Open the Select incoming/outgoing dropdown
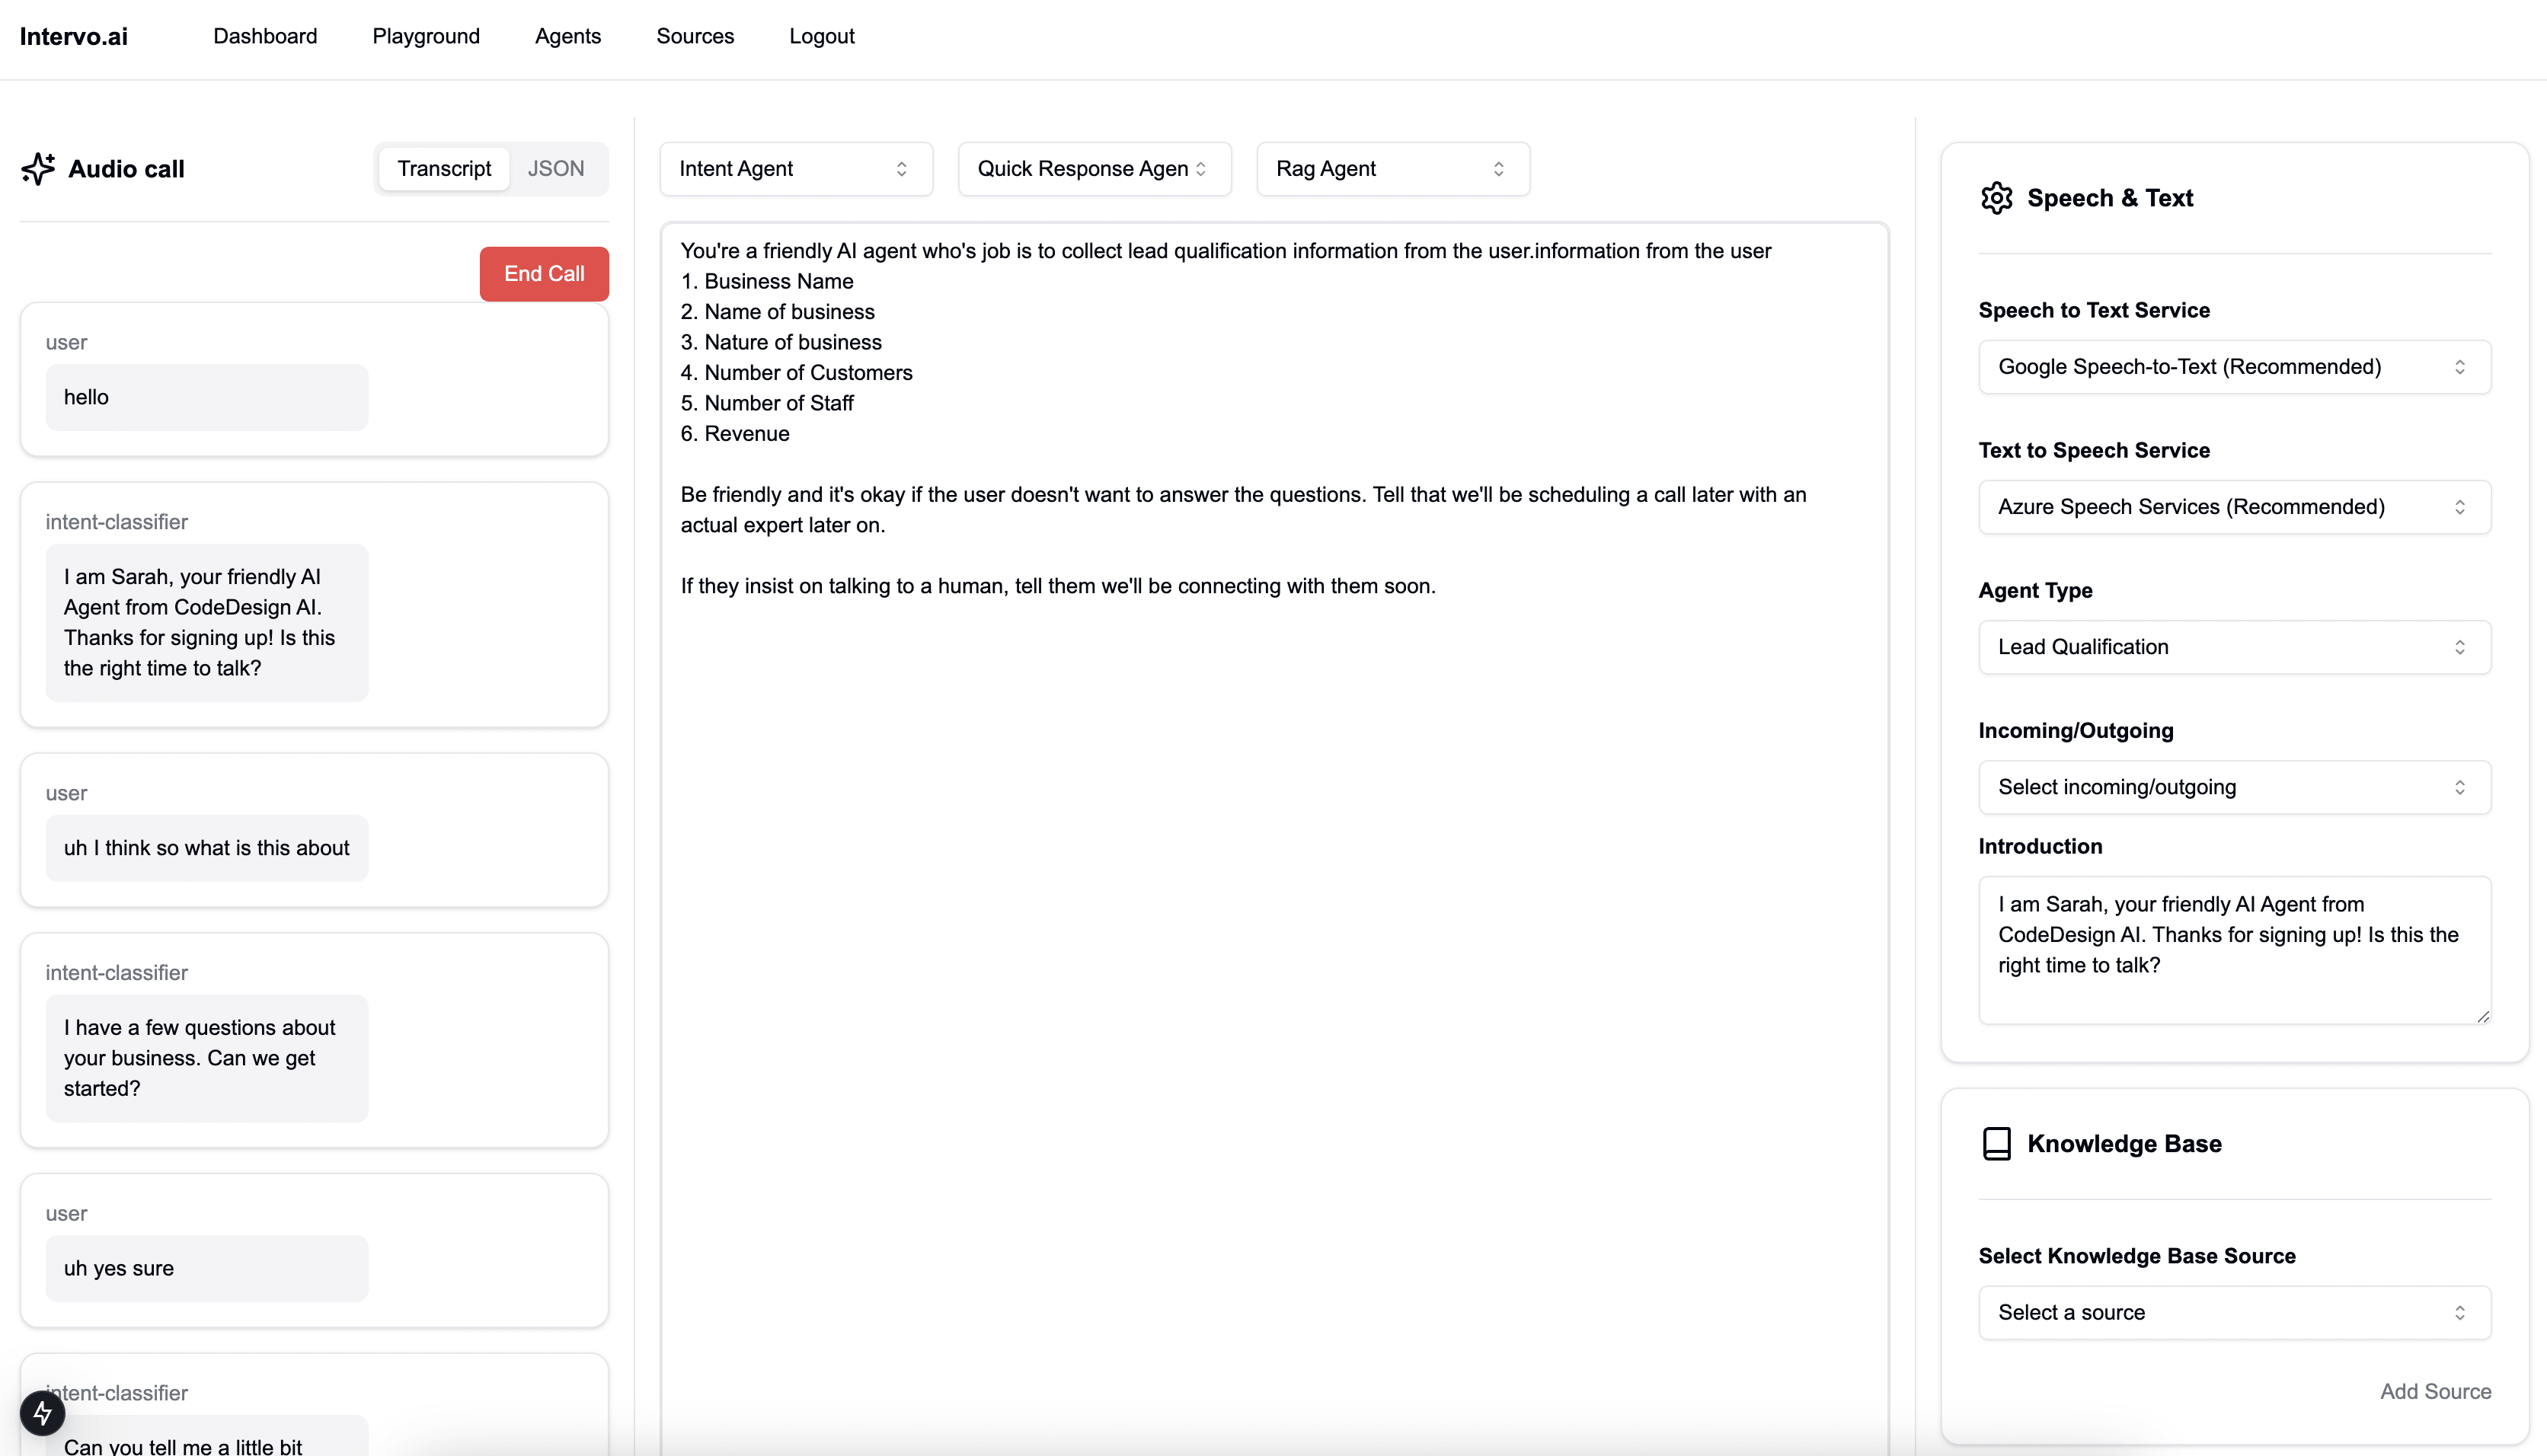This screenshot has width=2547, height=1456. 2233,787
